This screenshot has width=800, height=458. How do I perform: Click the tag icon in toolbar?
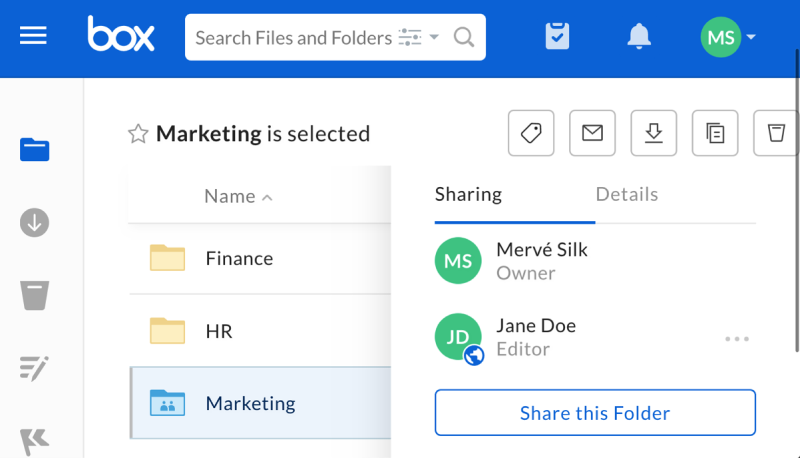point(531,133)
